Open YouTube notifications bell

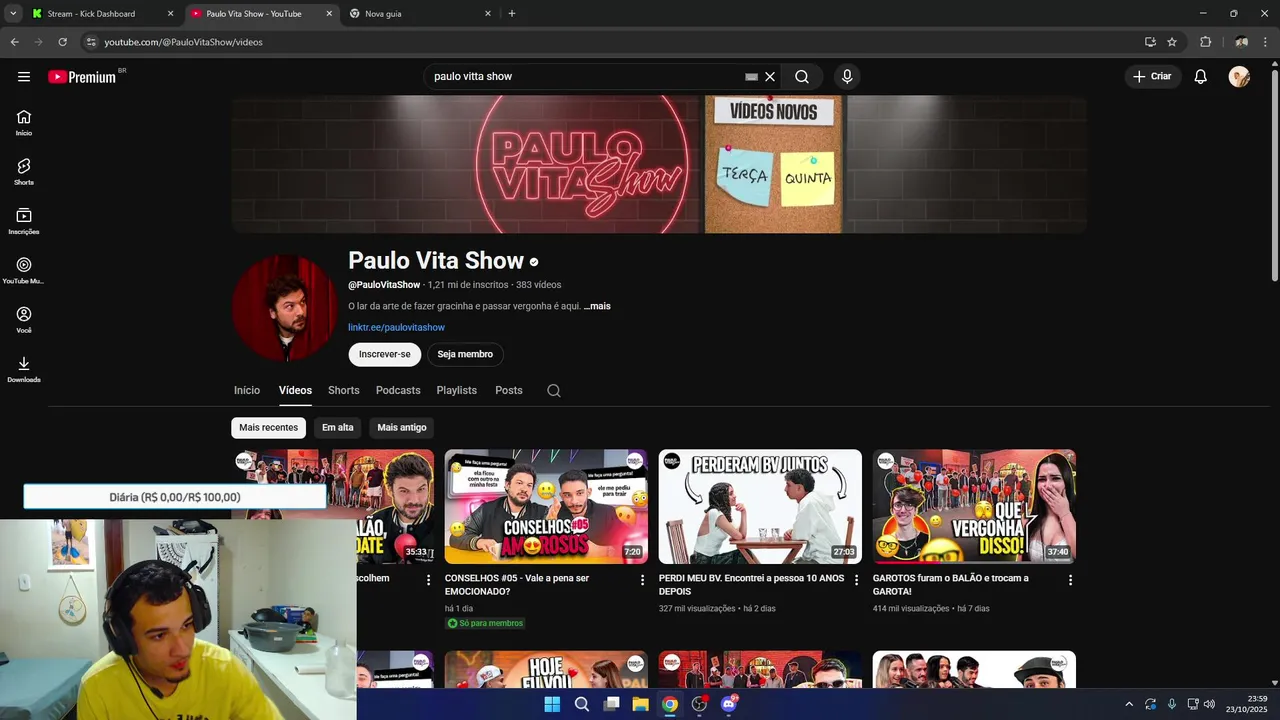coord(1201,77)
